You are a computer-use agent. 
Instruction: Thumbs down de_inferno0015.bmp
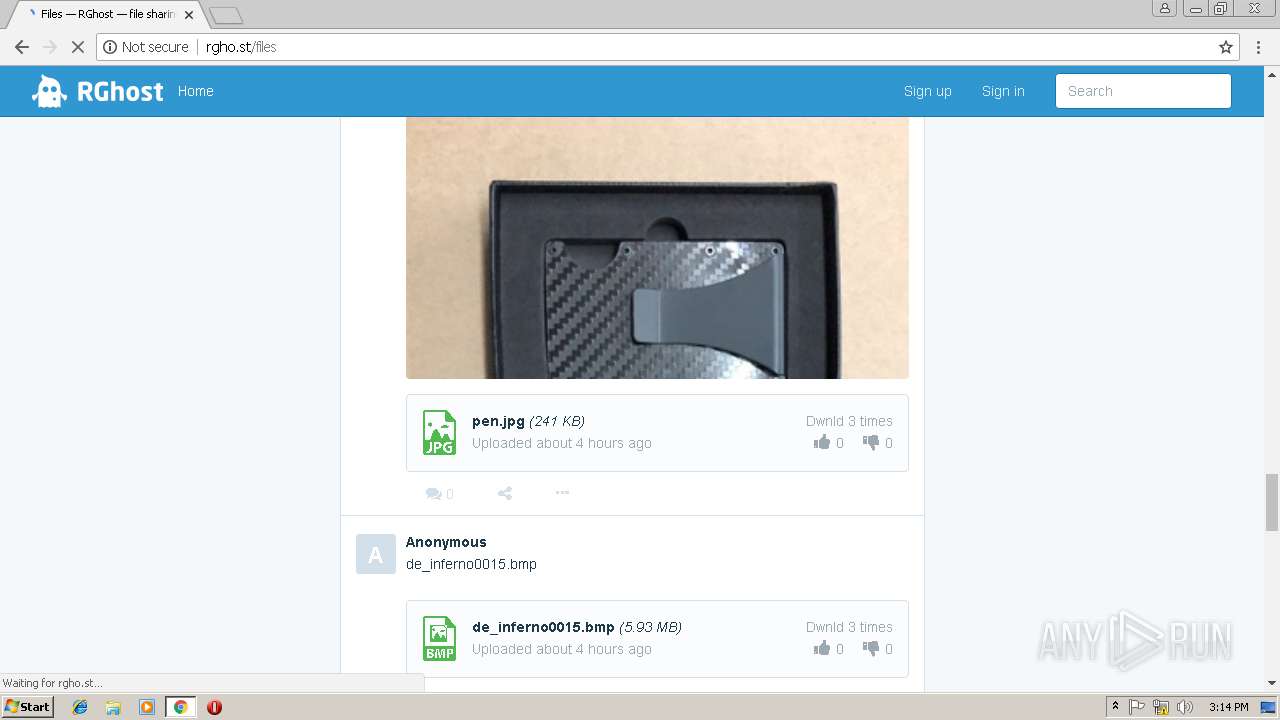871,649
